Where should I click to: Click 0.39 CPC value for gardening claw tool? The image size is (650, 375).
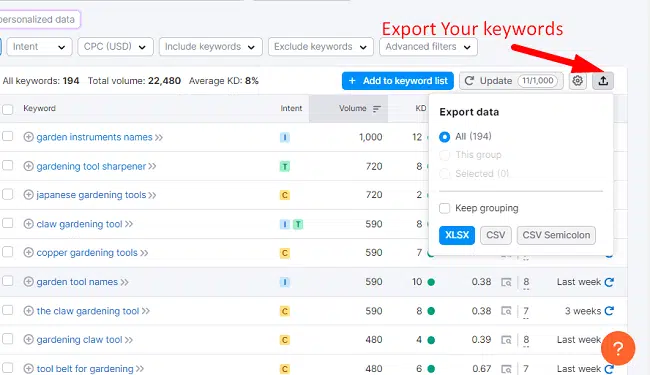481,340
